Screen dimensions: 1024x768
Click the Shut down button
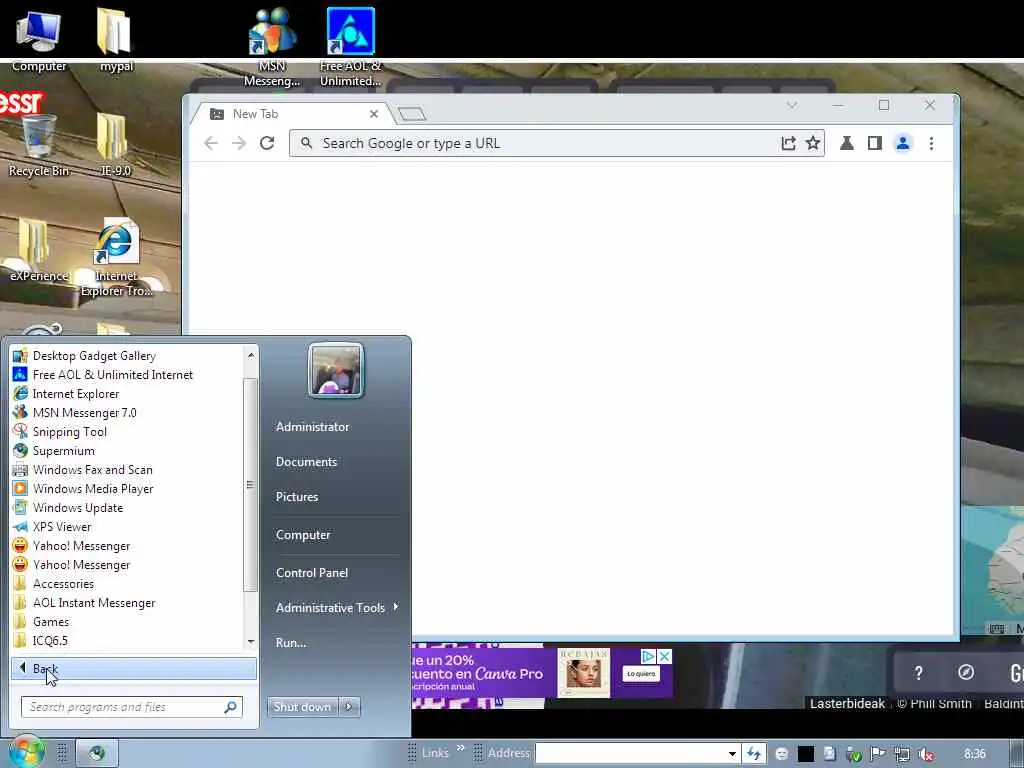[x=302, y=707]
